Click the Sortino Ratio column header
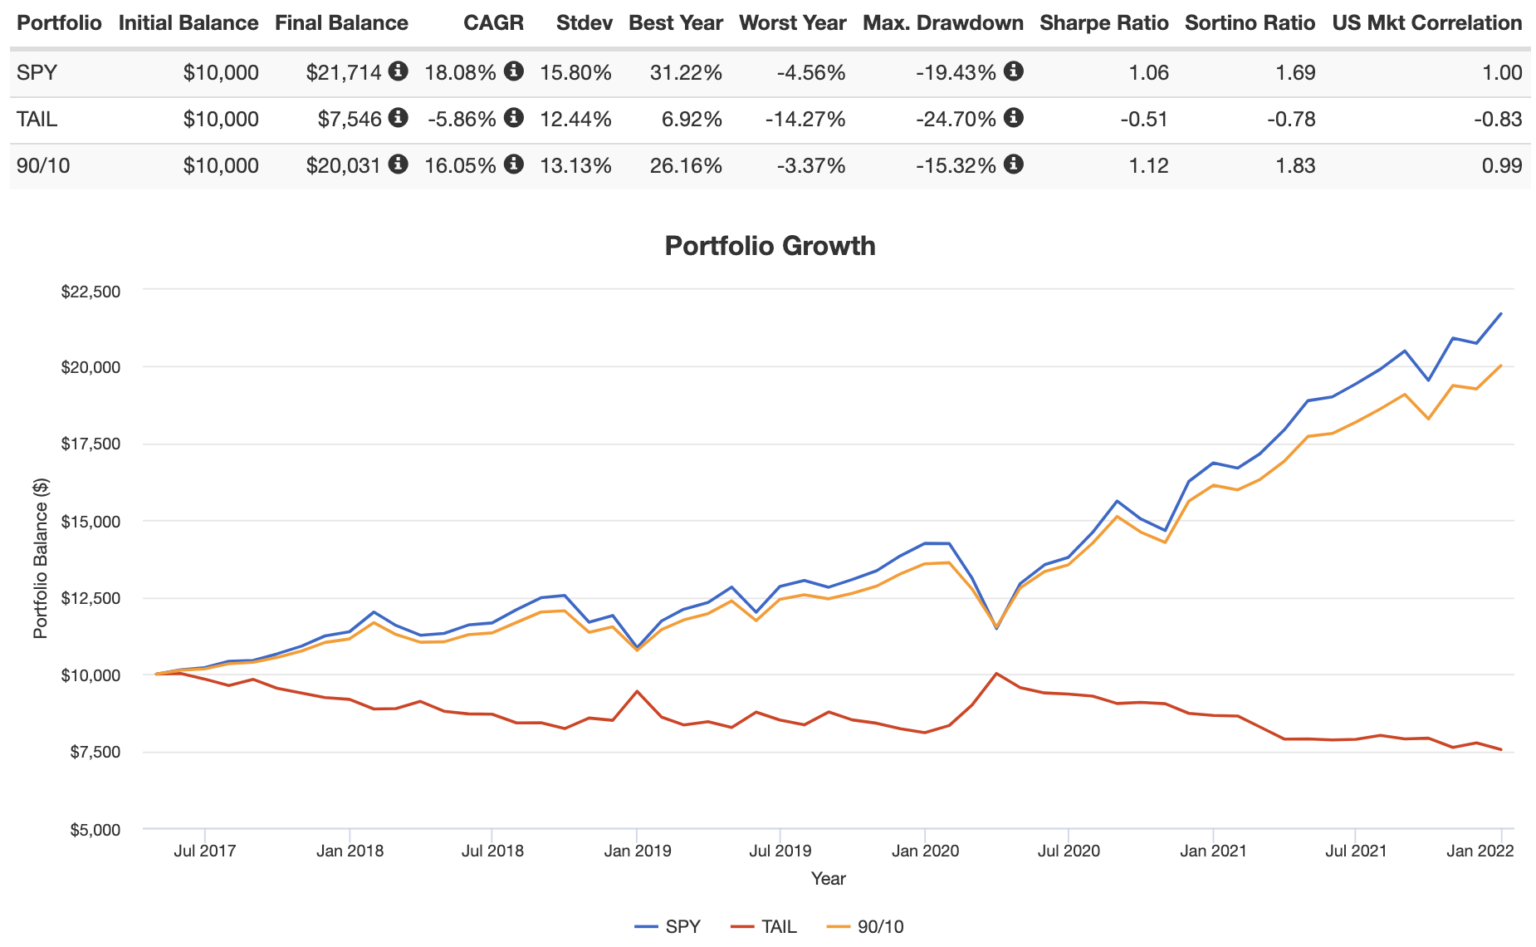 click(1249, 22)
